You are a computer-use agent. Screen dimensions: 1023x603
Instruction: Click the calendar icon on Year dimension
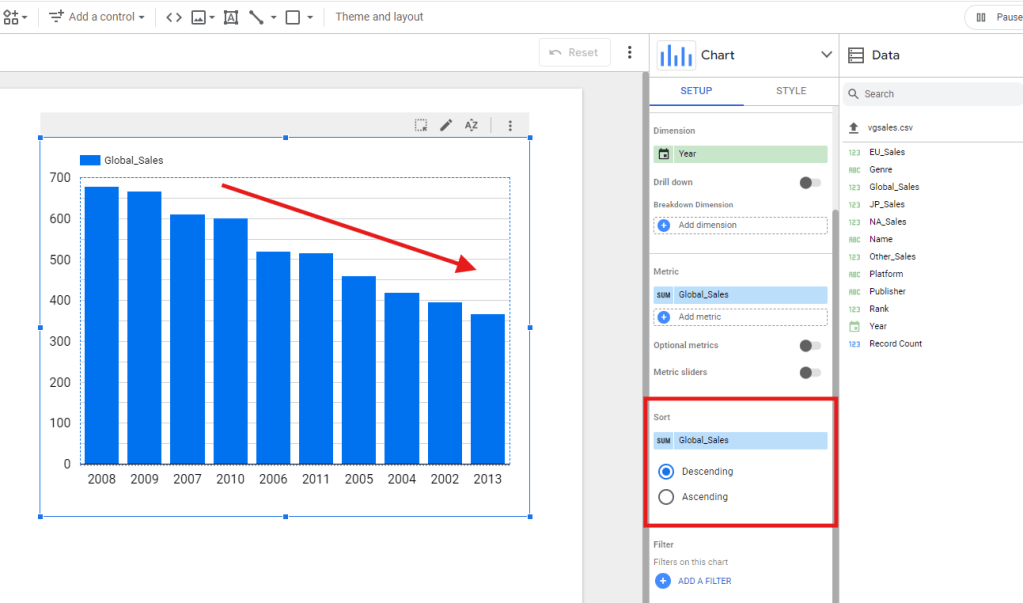(x=664, y=154)
